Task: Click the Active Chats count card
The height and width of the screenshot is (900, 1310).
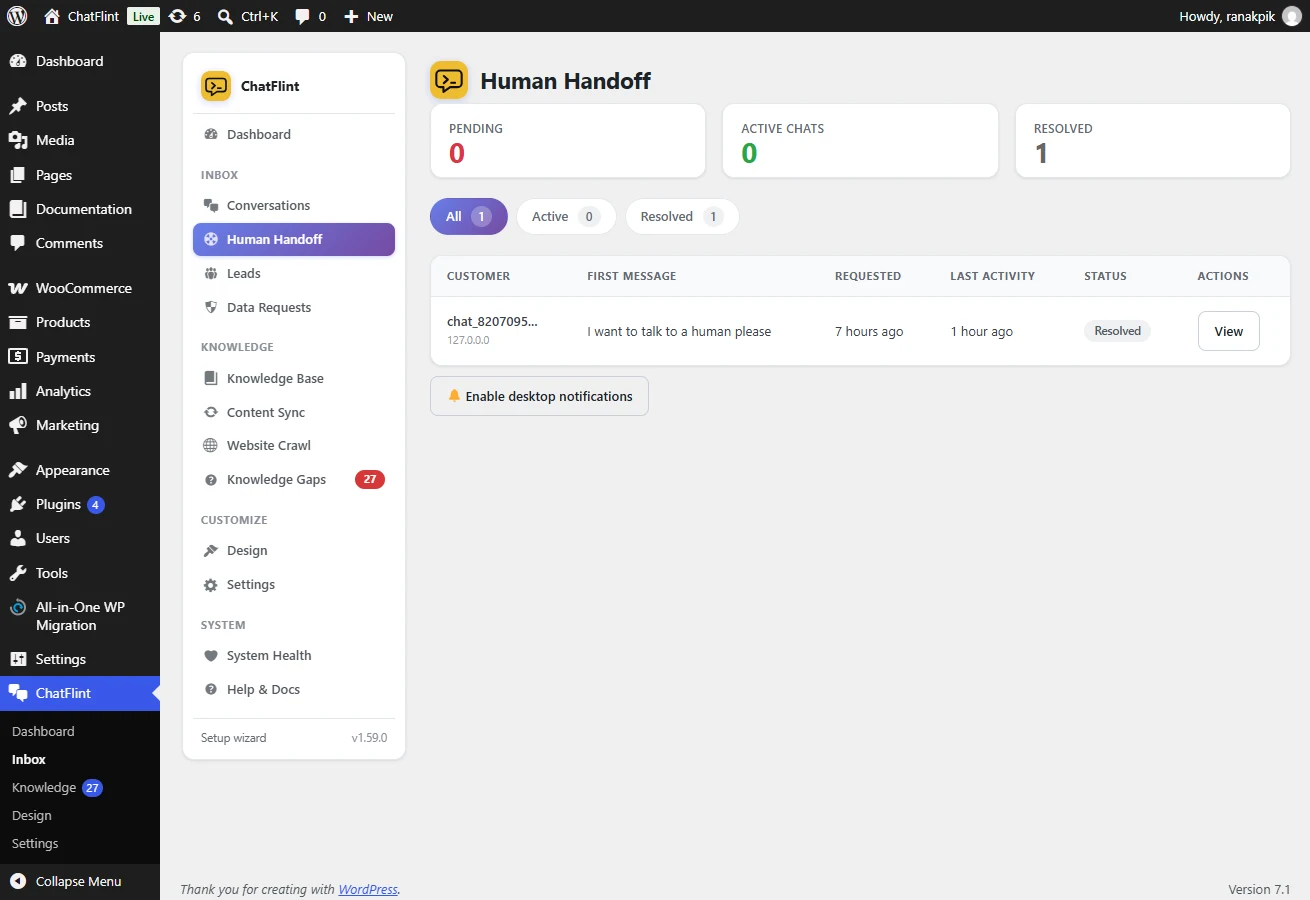Action: [x=860, y=141]
